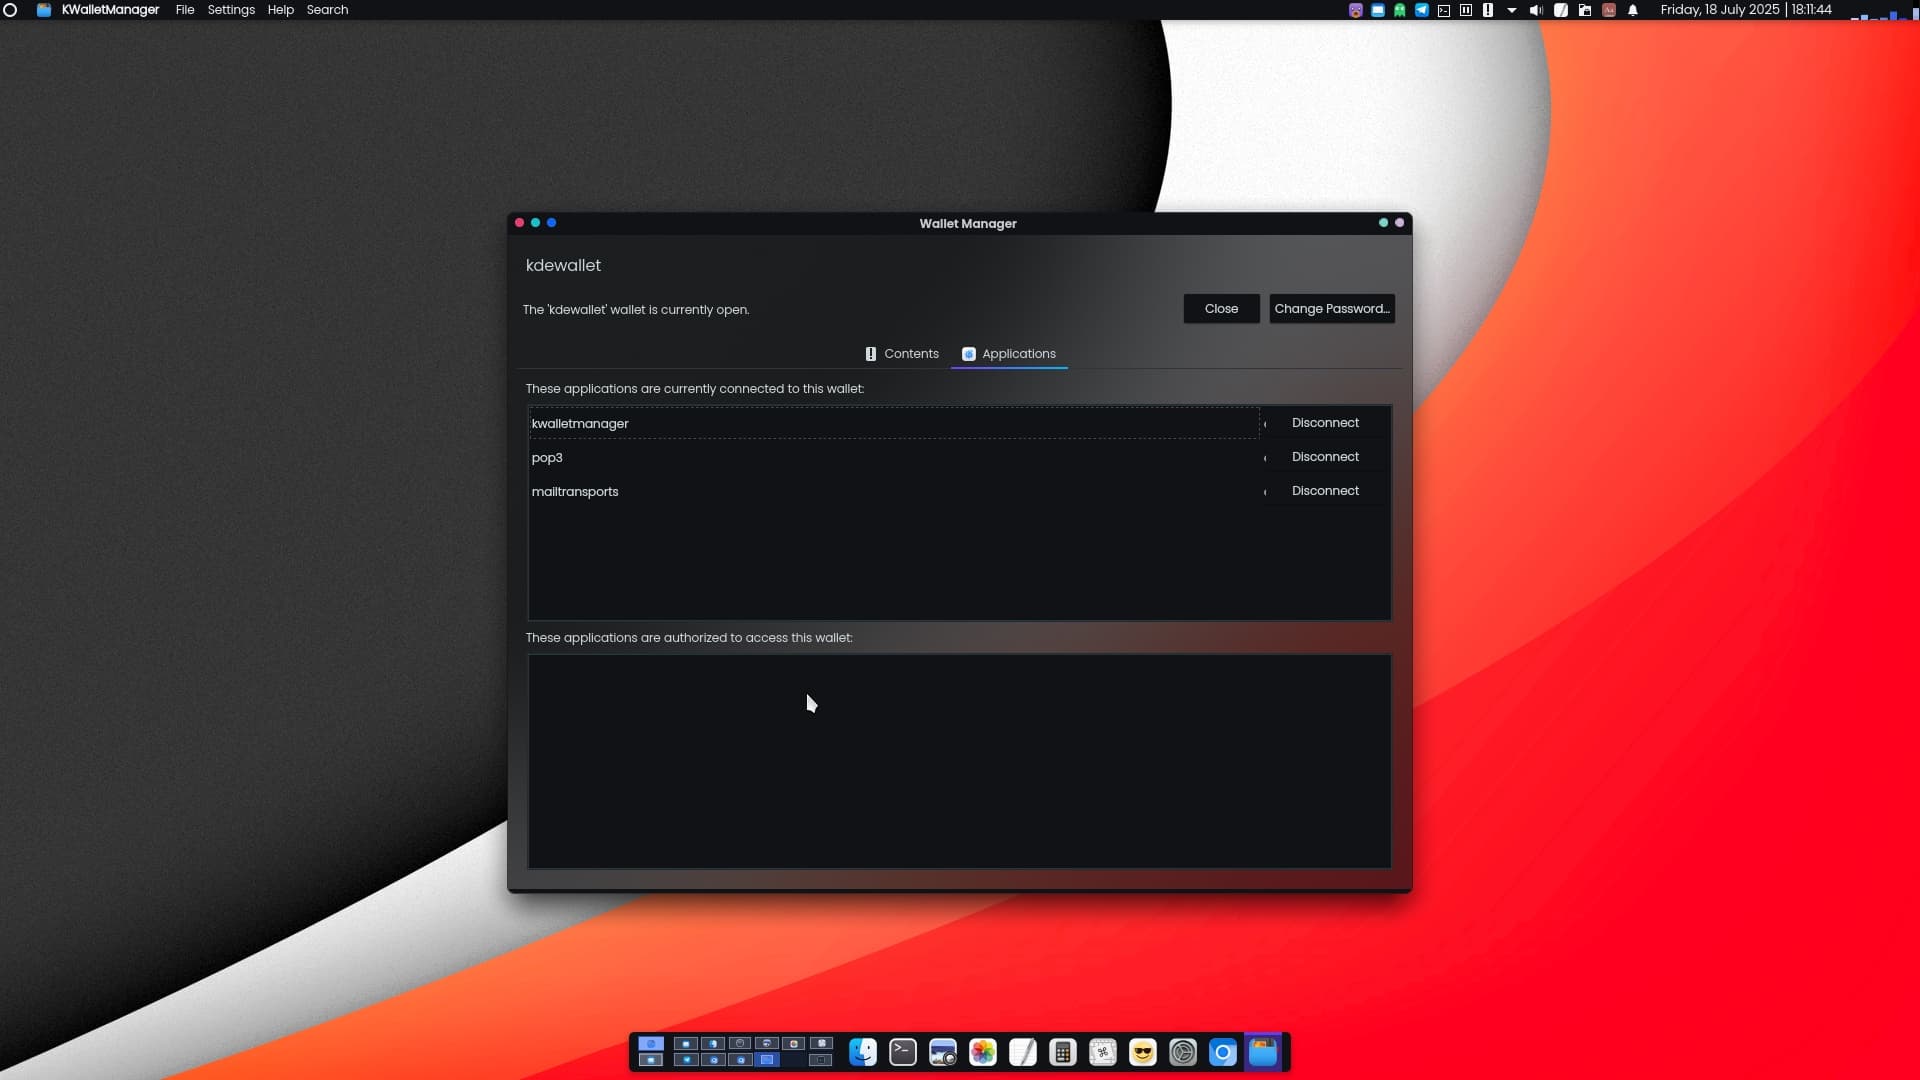Disconnect pop3 from the wallet
This screenshot has width=1920, height=1080.
tap(1325, 457)
